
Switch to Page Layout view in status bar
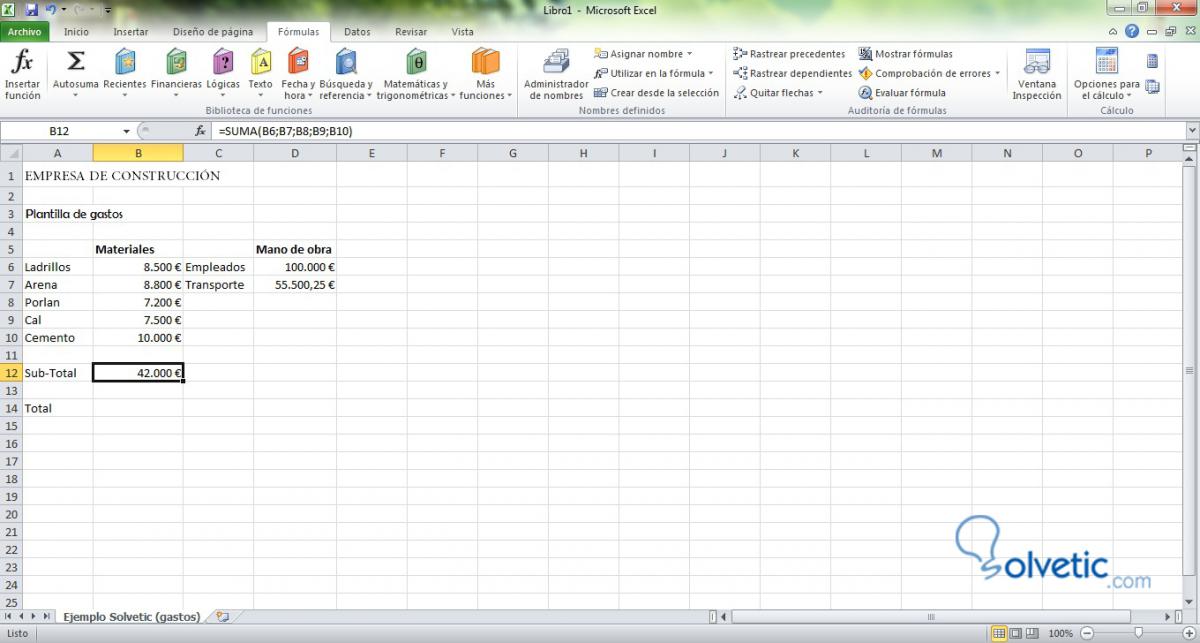click(x=1016, y=633)
